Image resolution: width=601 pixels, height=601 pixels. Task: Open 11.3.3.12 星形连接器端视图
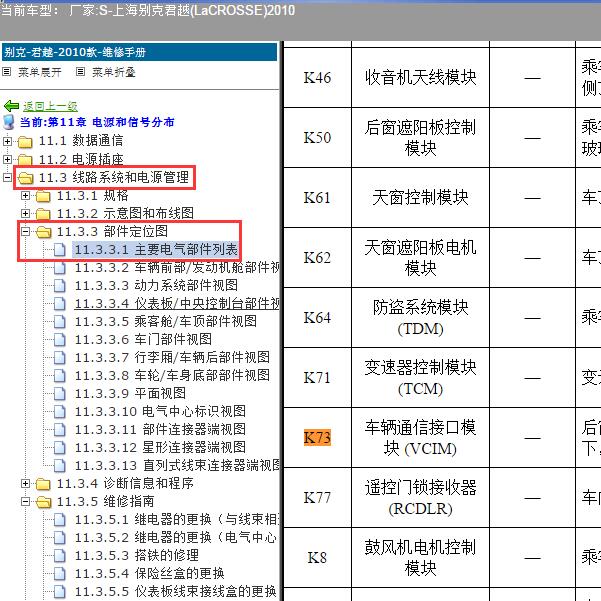tap(160, 447)
